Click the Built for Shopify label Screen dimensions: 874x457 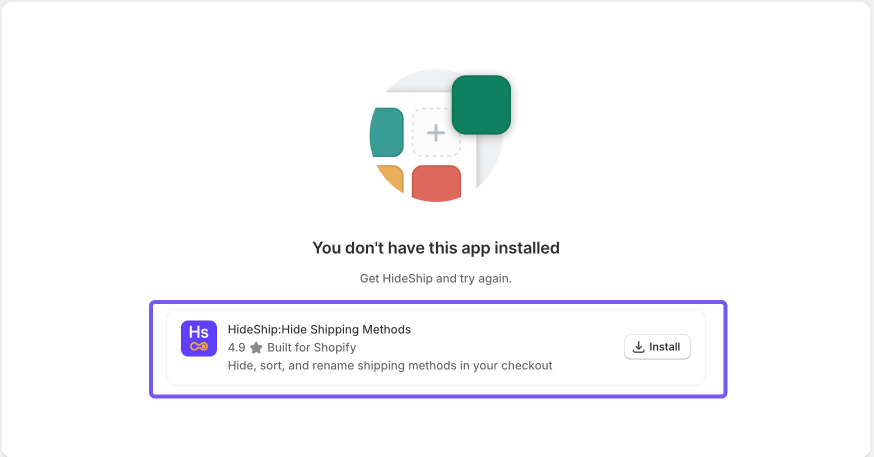click(x=311, y=348)
